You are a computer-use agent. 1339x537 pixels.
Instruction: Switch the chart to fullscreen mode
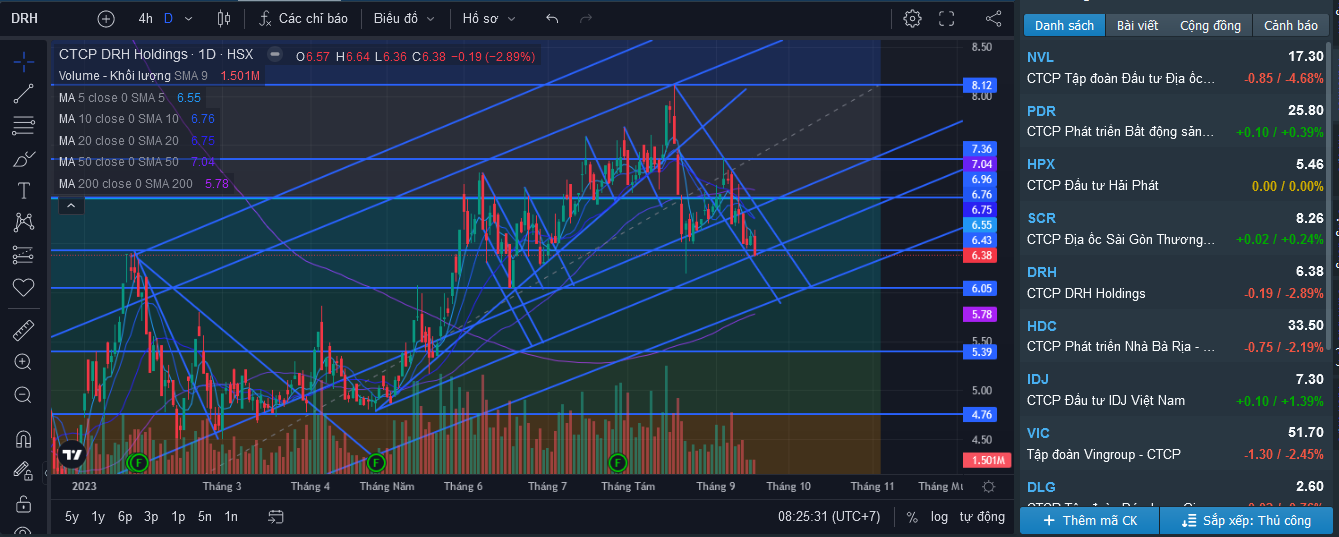click(x=946, y=18)
